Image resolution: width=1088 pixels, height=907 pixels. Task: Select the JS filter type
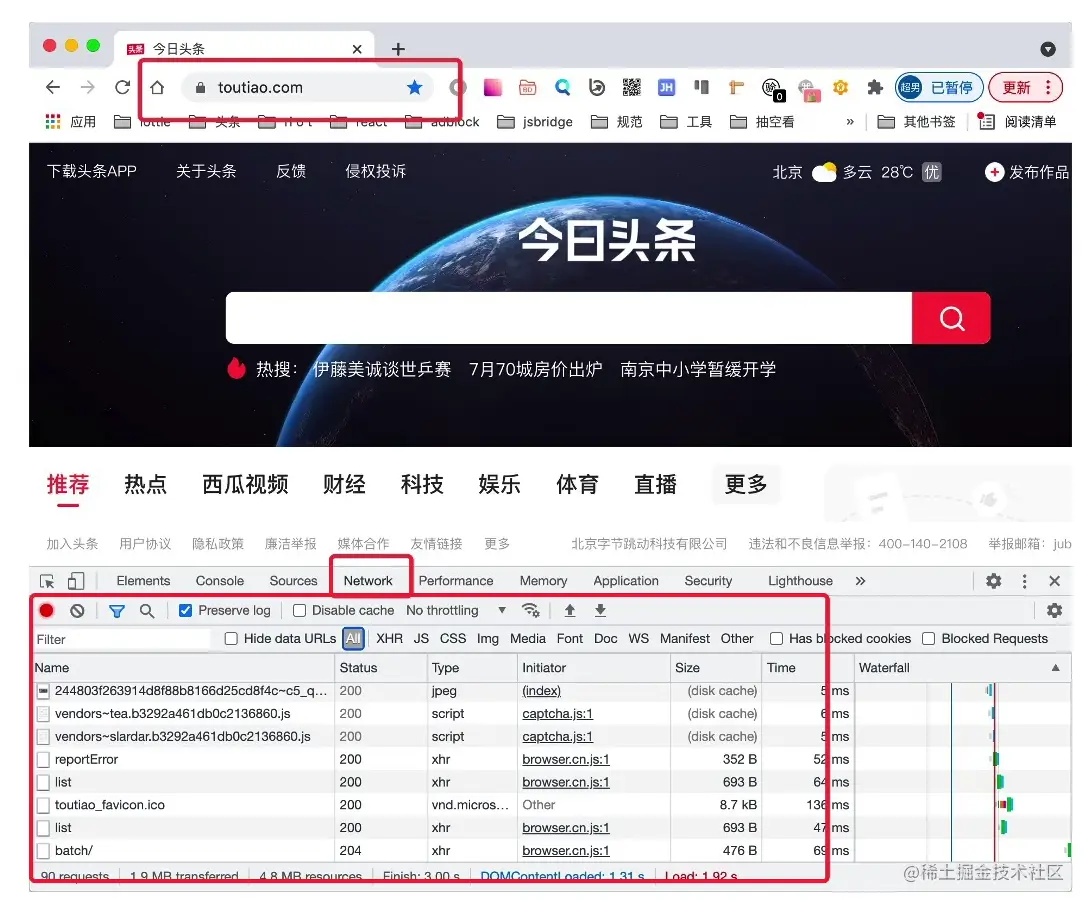(421, 638)
